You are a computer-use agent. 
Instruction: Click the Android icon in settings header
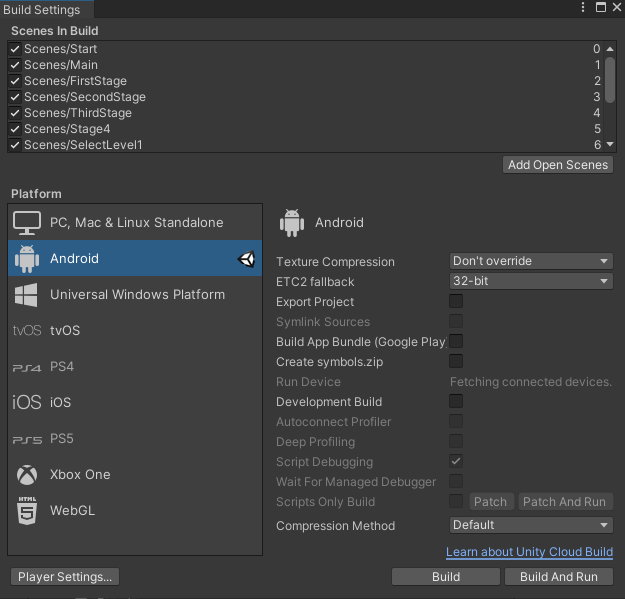click(x=292, y=223)
